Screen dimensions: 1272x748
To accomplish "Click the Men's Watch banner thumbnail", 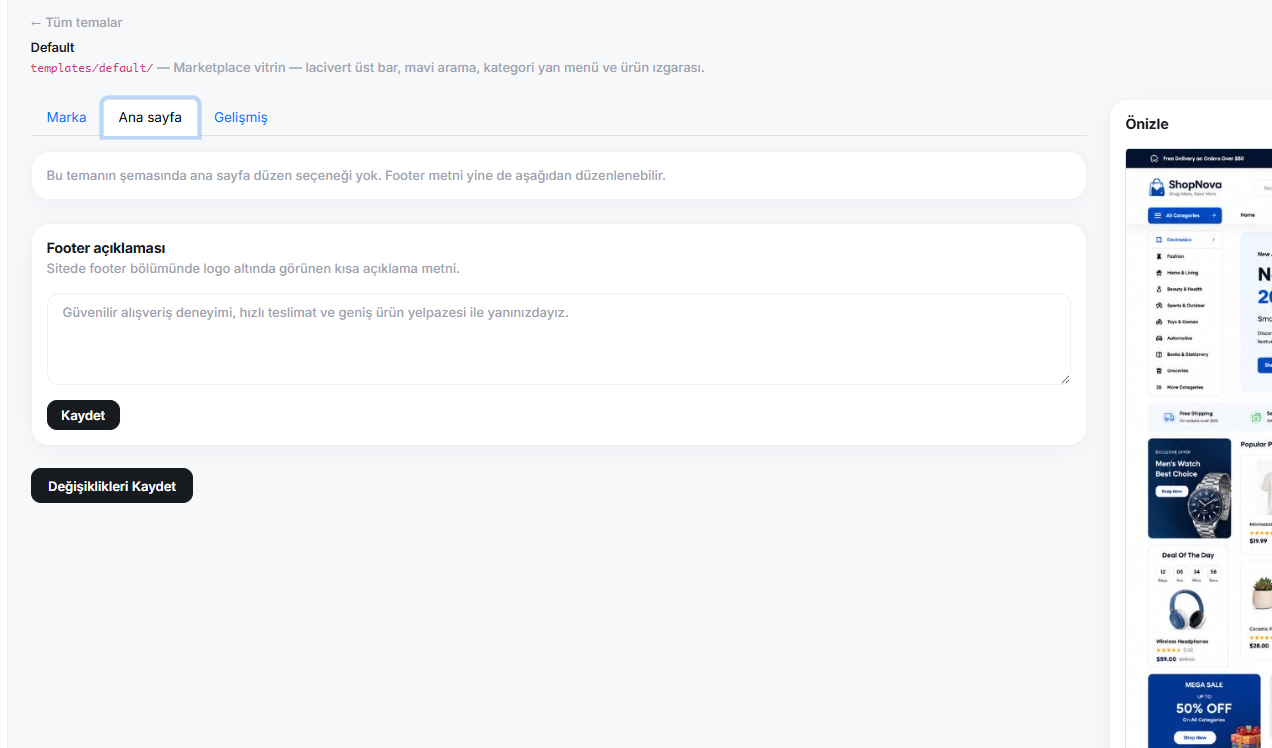I will pos(1189,488).
